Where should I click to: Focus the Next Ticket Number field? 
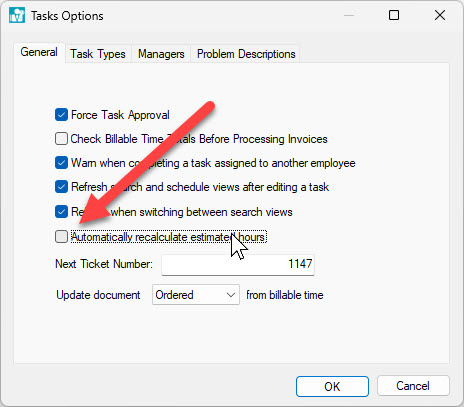click(x=238, y=265)
